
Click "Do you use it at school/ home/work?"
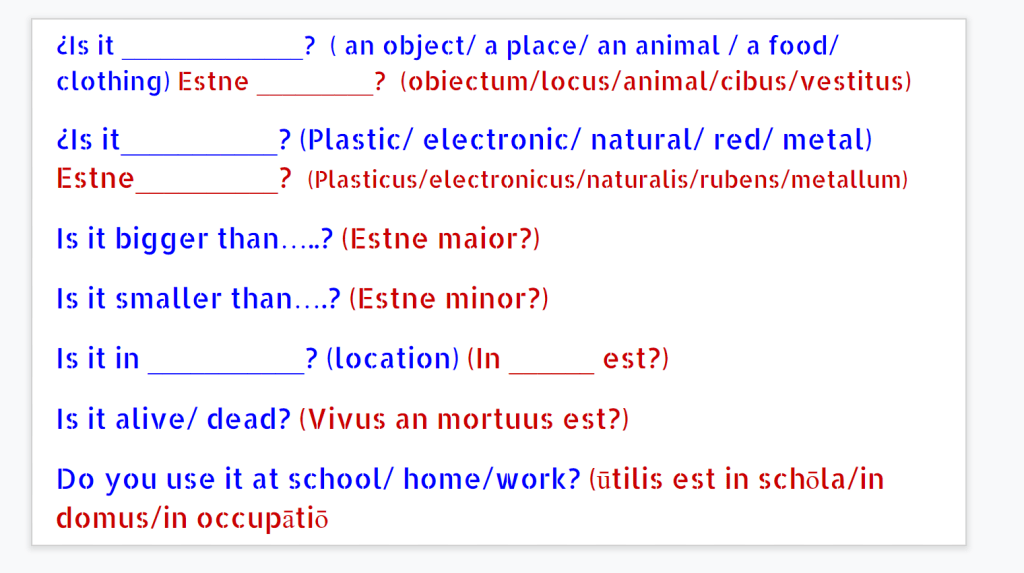pos(318,480)
